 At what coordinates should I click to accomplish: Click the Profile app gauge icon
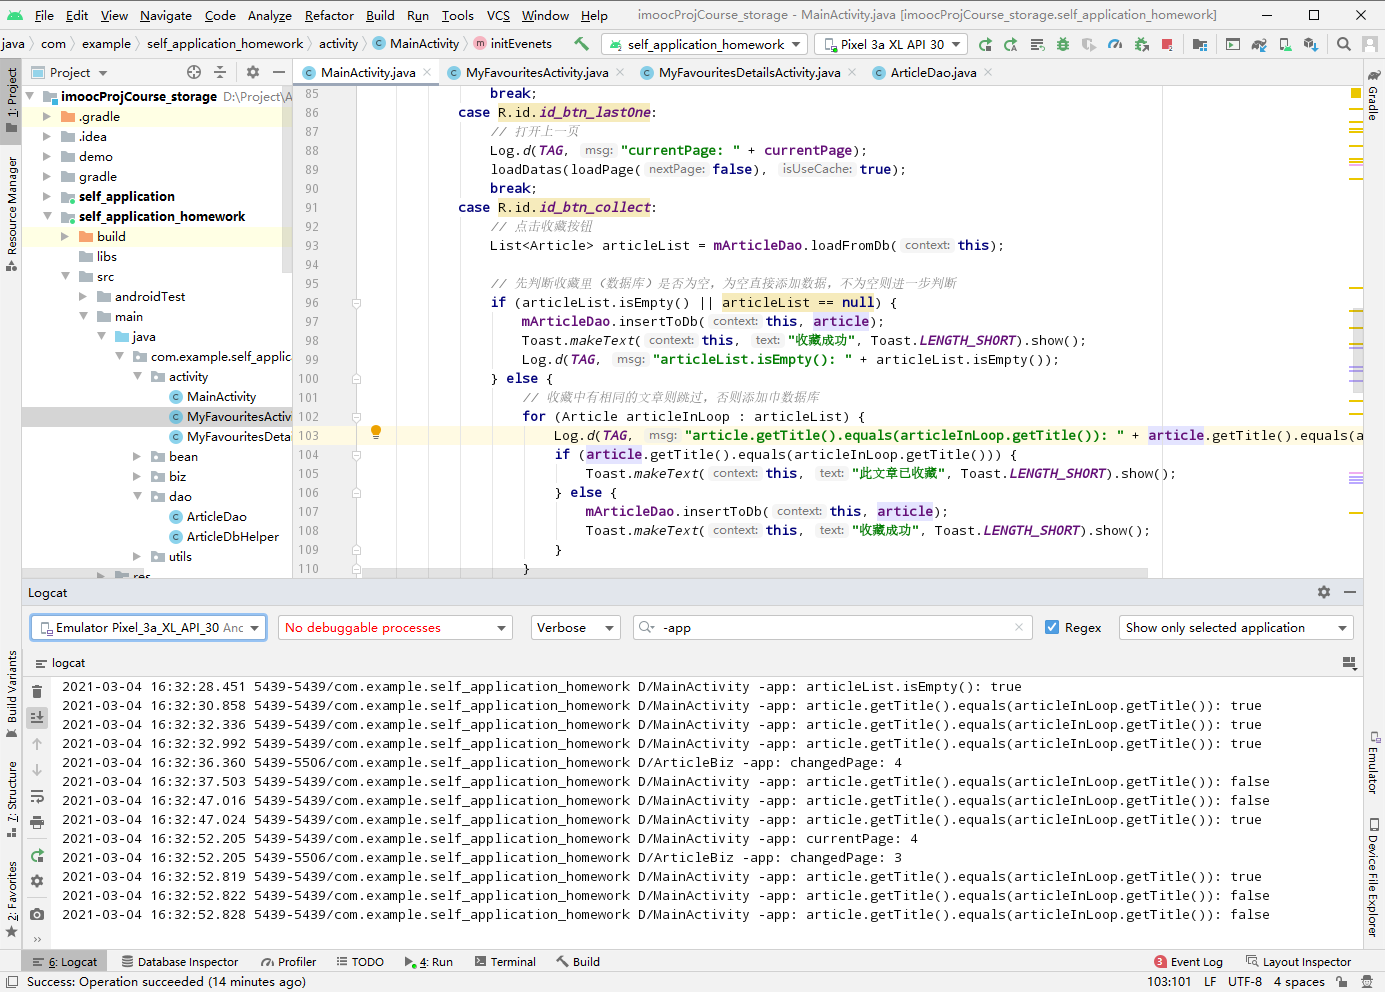pyautogui.click(x=1115, y=44)
